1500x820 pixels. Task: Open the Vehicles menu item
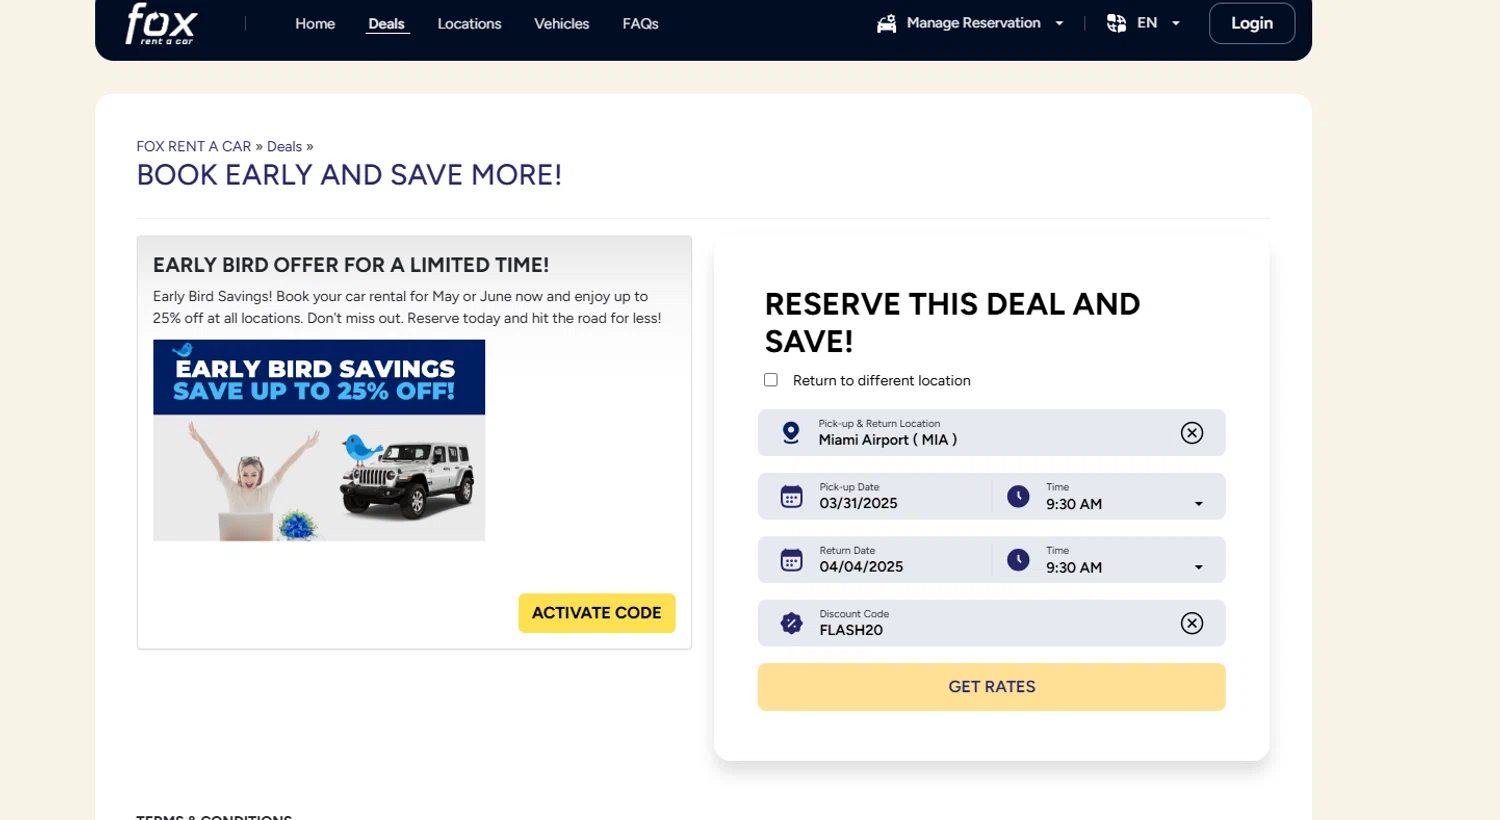pos(561,24)
